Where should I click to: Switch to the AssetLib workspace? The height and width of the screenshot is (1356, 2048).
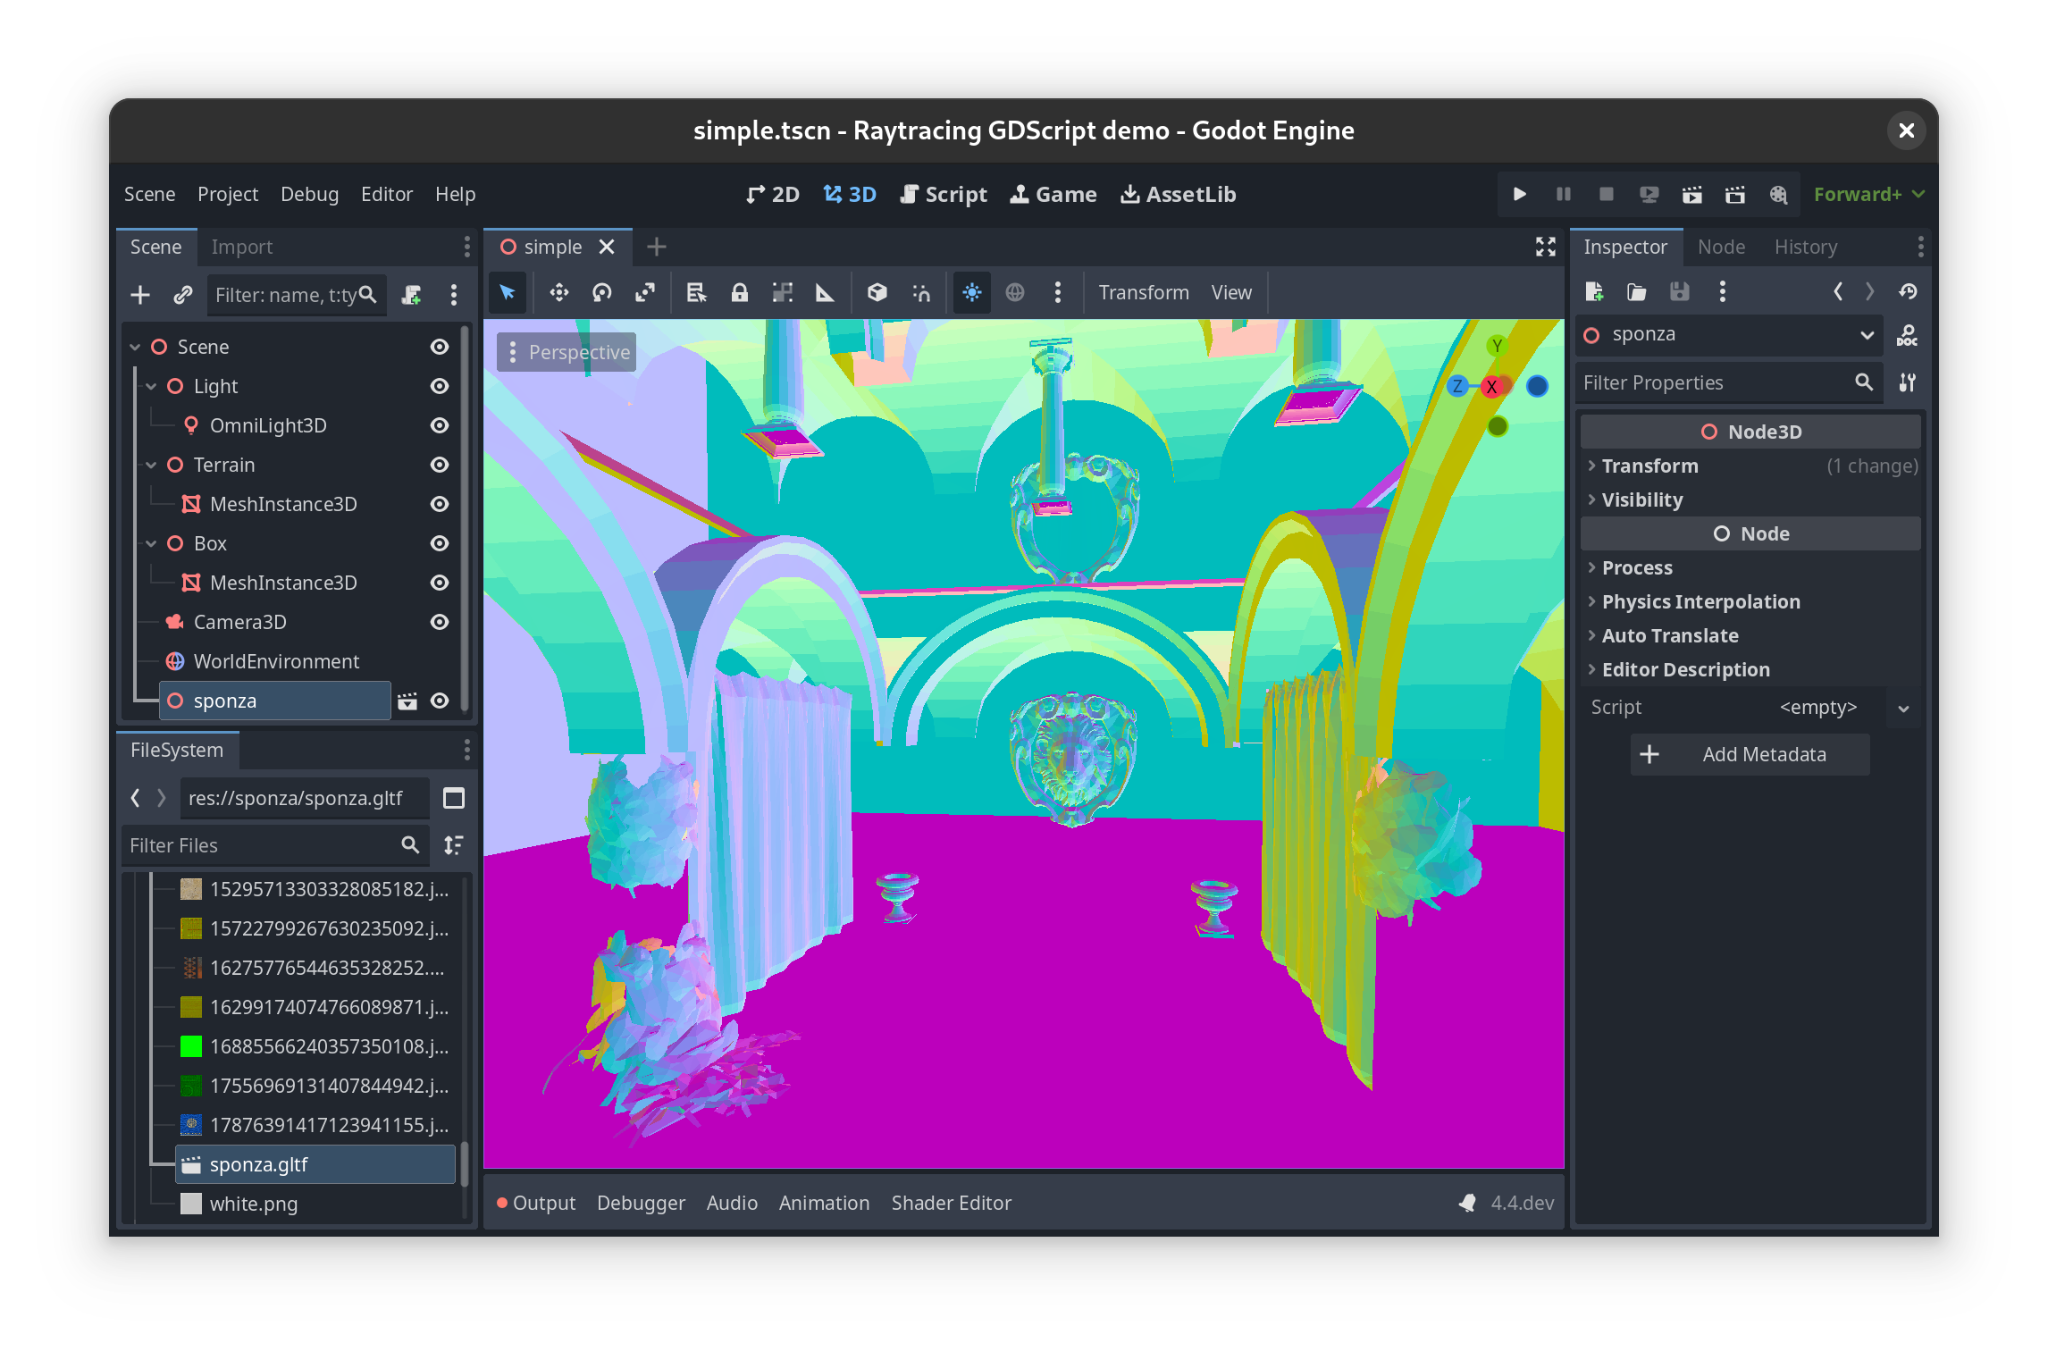1178,194
